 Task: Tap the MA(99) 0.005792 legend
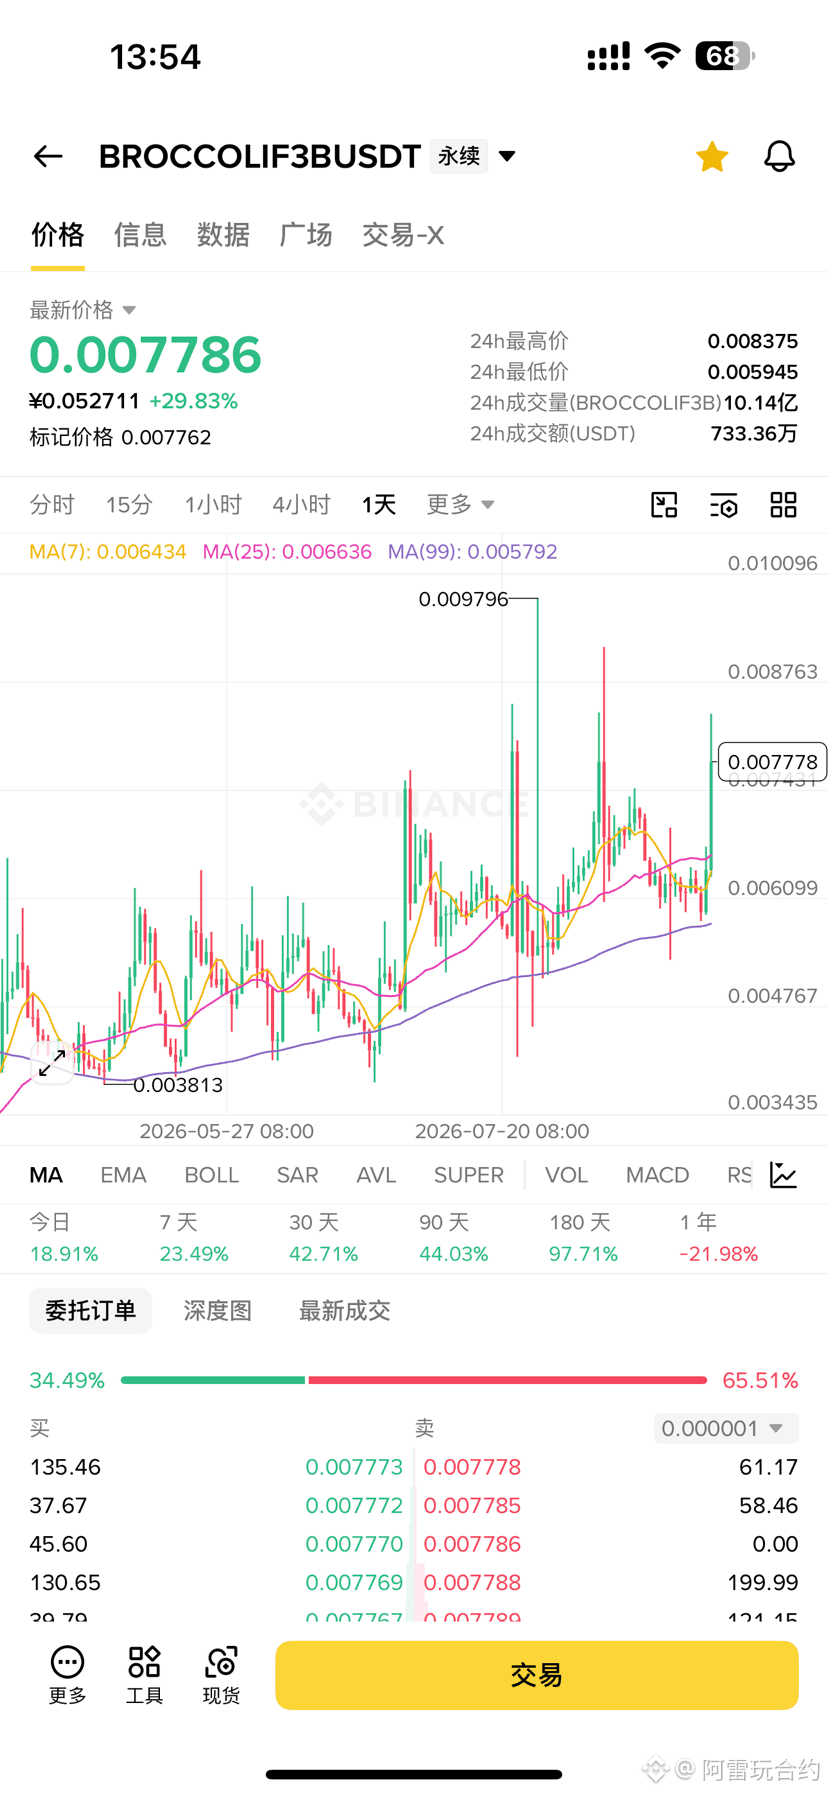tap(472, 552)
